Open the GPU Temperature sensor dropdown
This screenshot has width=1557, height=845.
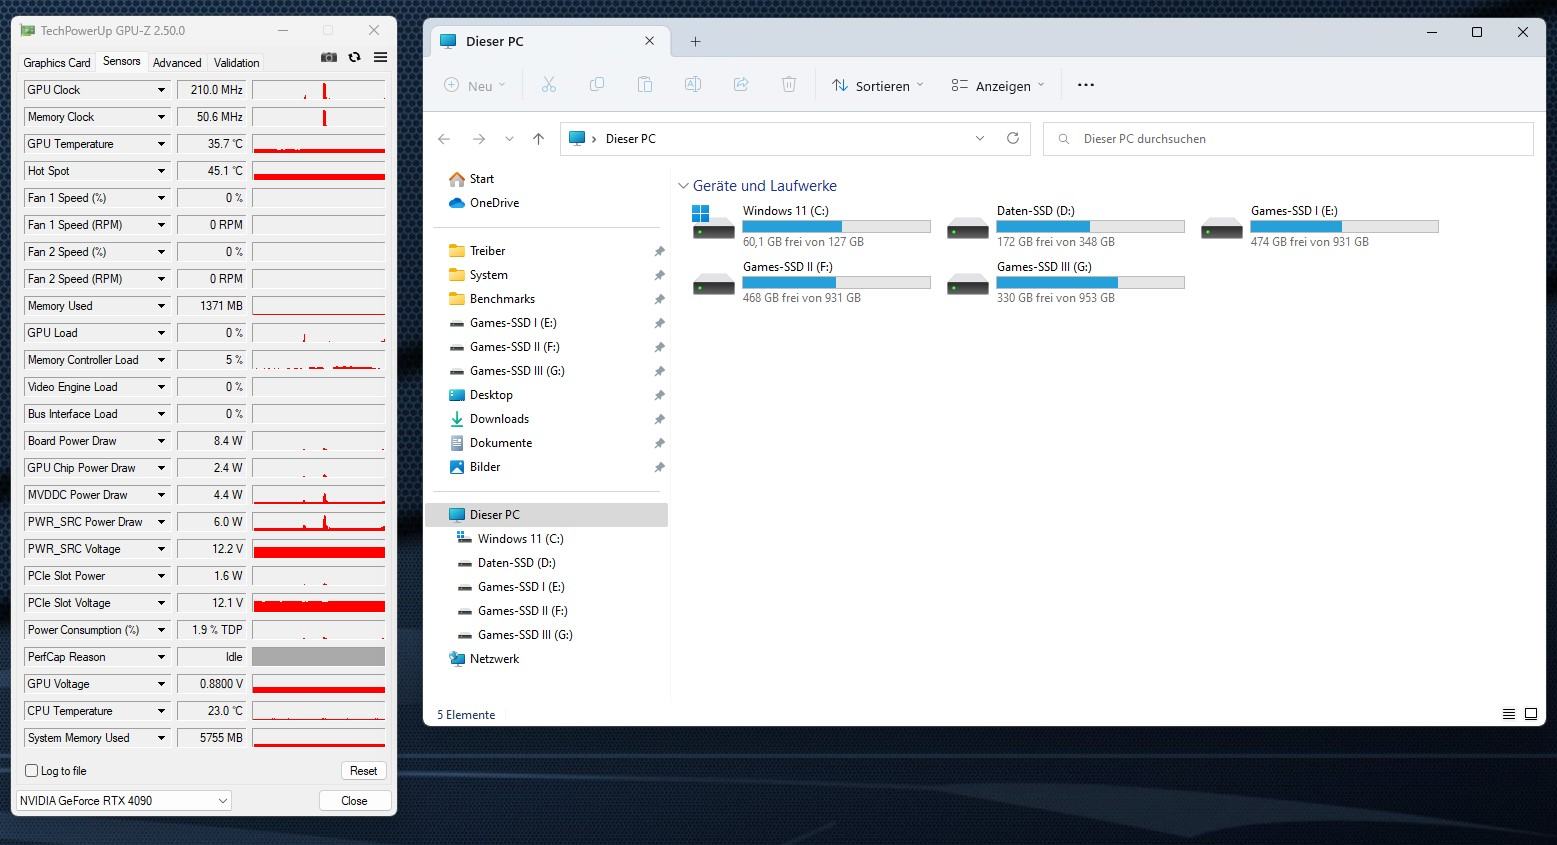pos(161,144)
